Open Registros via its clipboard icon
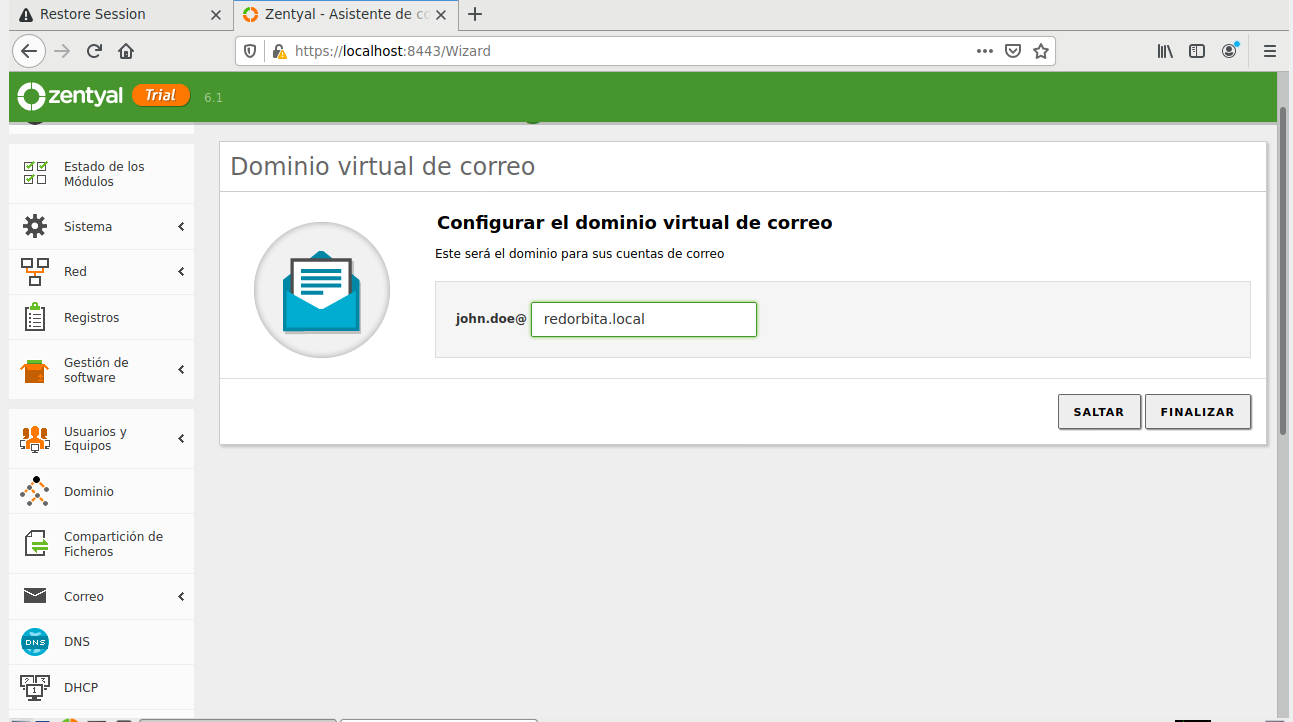Viewport: 1293px width, 722px height. tap(35, 318)
